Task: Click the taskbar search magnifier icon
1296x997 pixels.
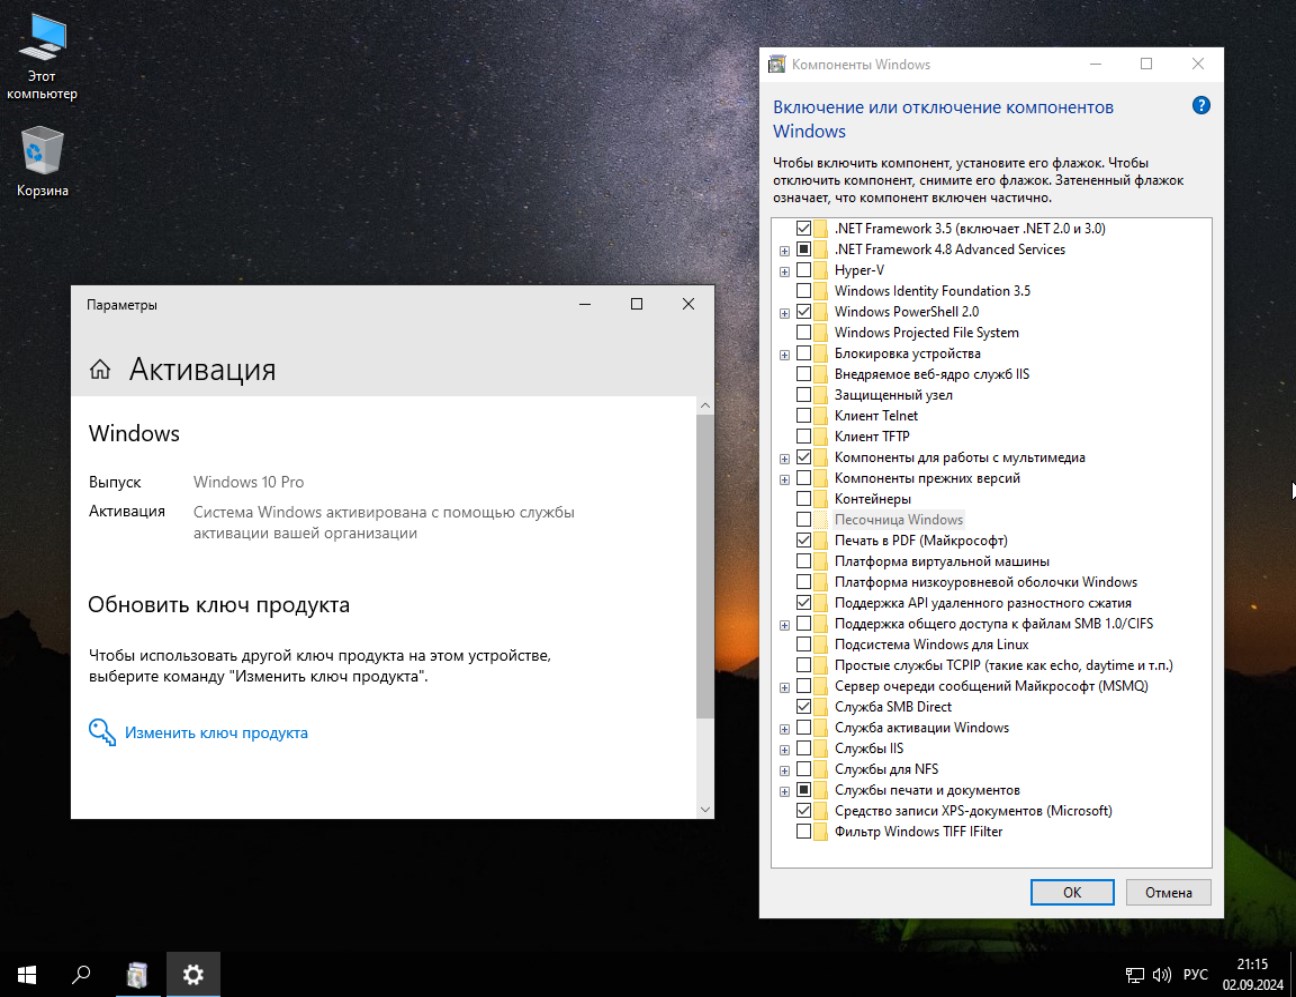Action: [81, 974]
